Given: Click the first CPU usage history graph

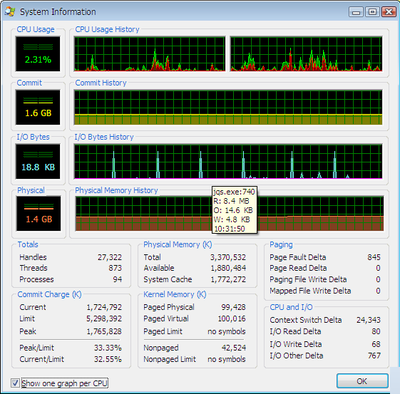Looking at the screenshot, I should (x=150, y=54).
